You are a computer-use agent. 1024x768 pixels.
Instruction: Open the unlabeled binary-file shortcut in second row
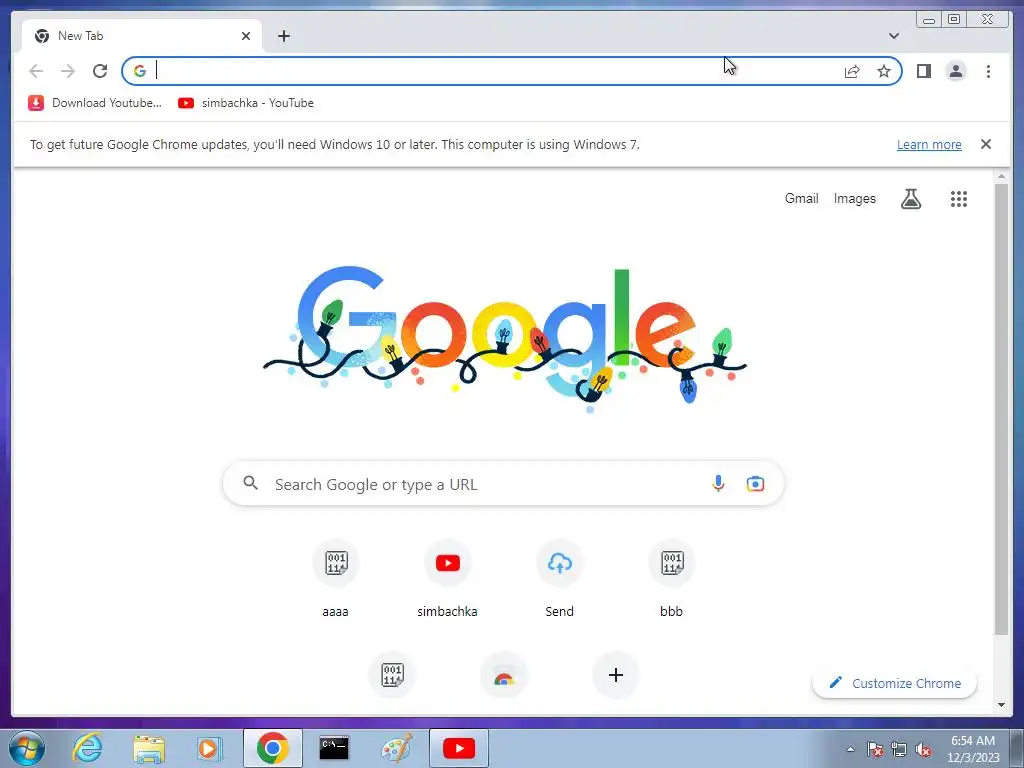pos(392,675)
